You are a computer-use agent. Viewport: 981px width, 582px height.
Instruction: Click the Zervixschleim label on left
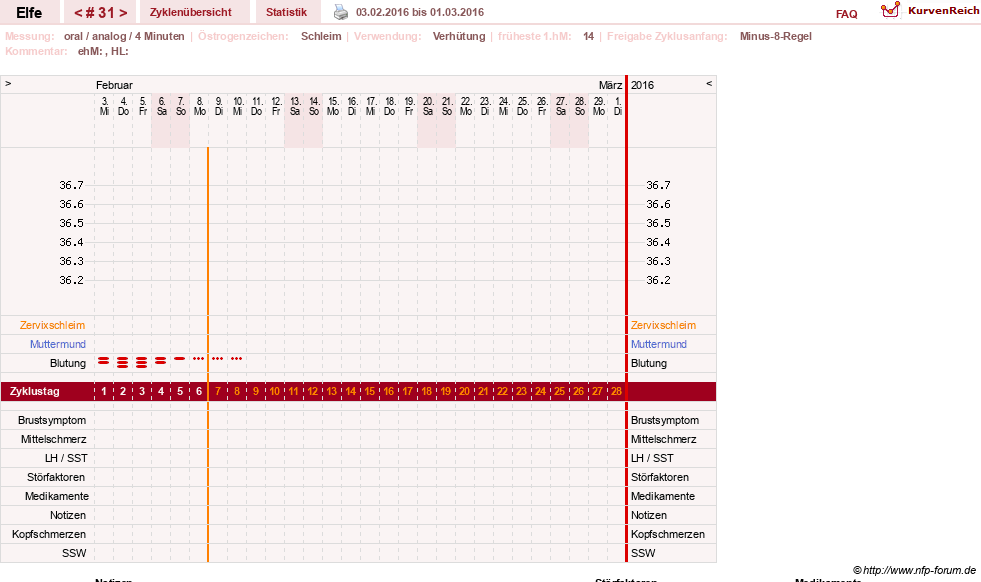click(x=53, y=325)
